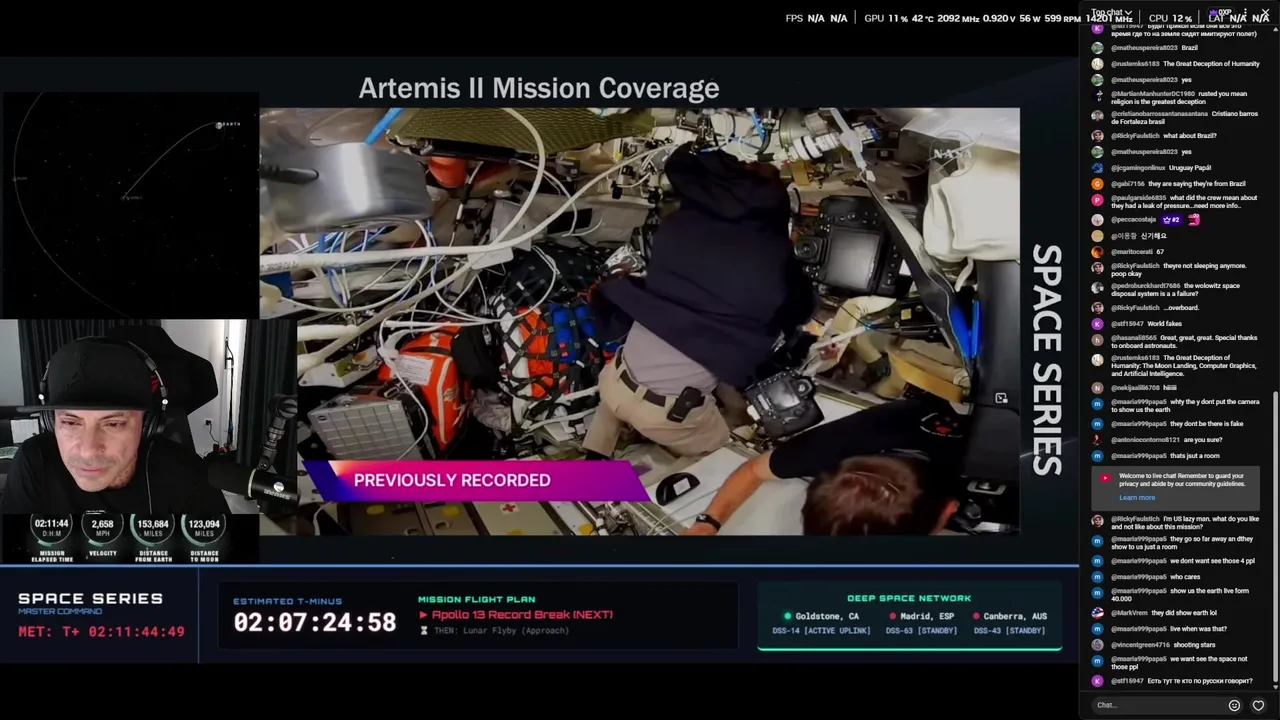The height and width of the screenshot is (720, 1280).
Task: Click nekijaalili6708's N avatar
Action: click(x=1098, y=388)
